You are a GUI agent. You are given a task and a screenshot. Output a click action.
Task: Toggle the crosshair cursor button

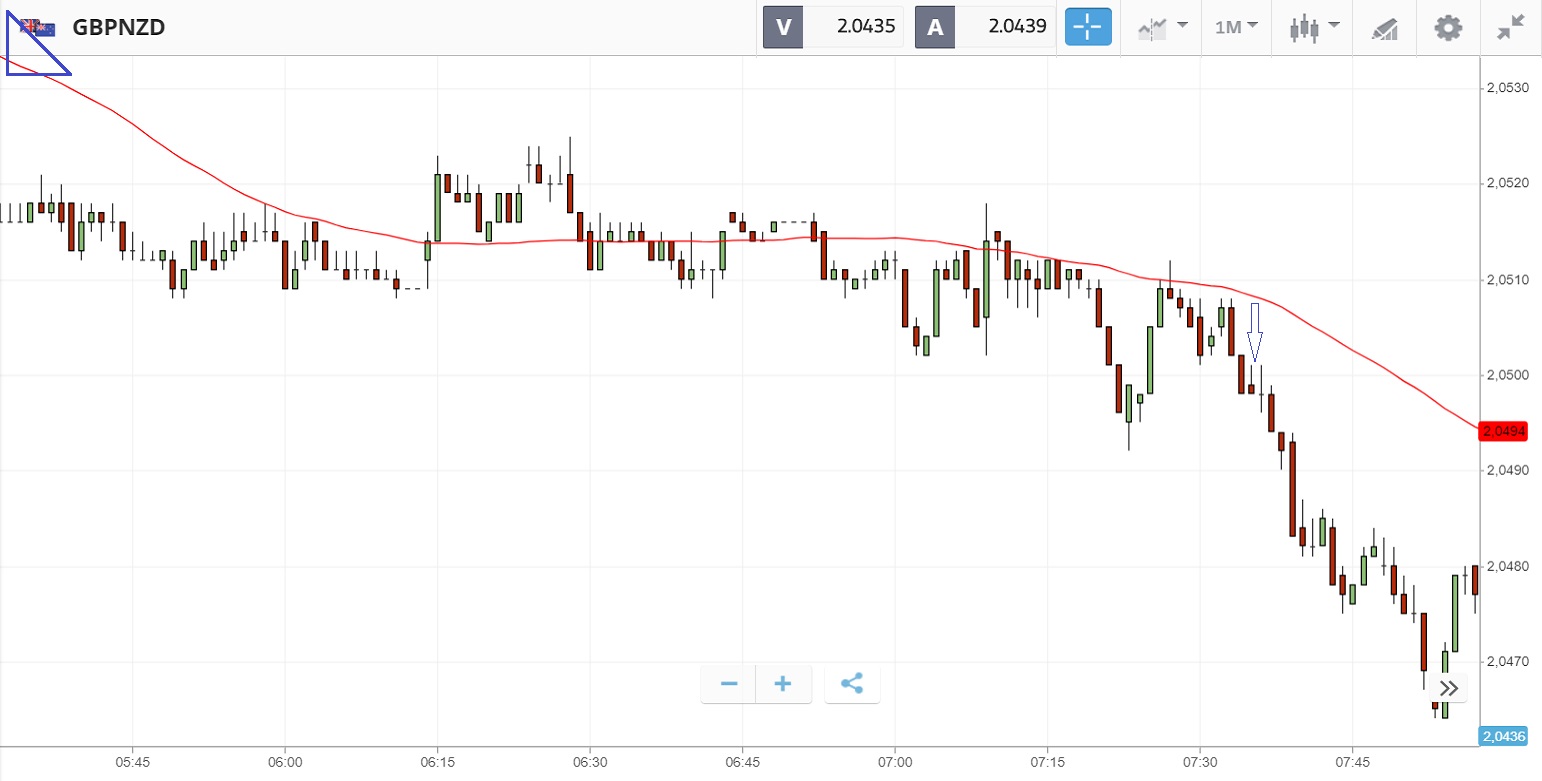[x=1089, y=27]
